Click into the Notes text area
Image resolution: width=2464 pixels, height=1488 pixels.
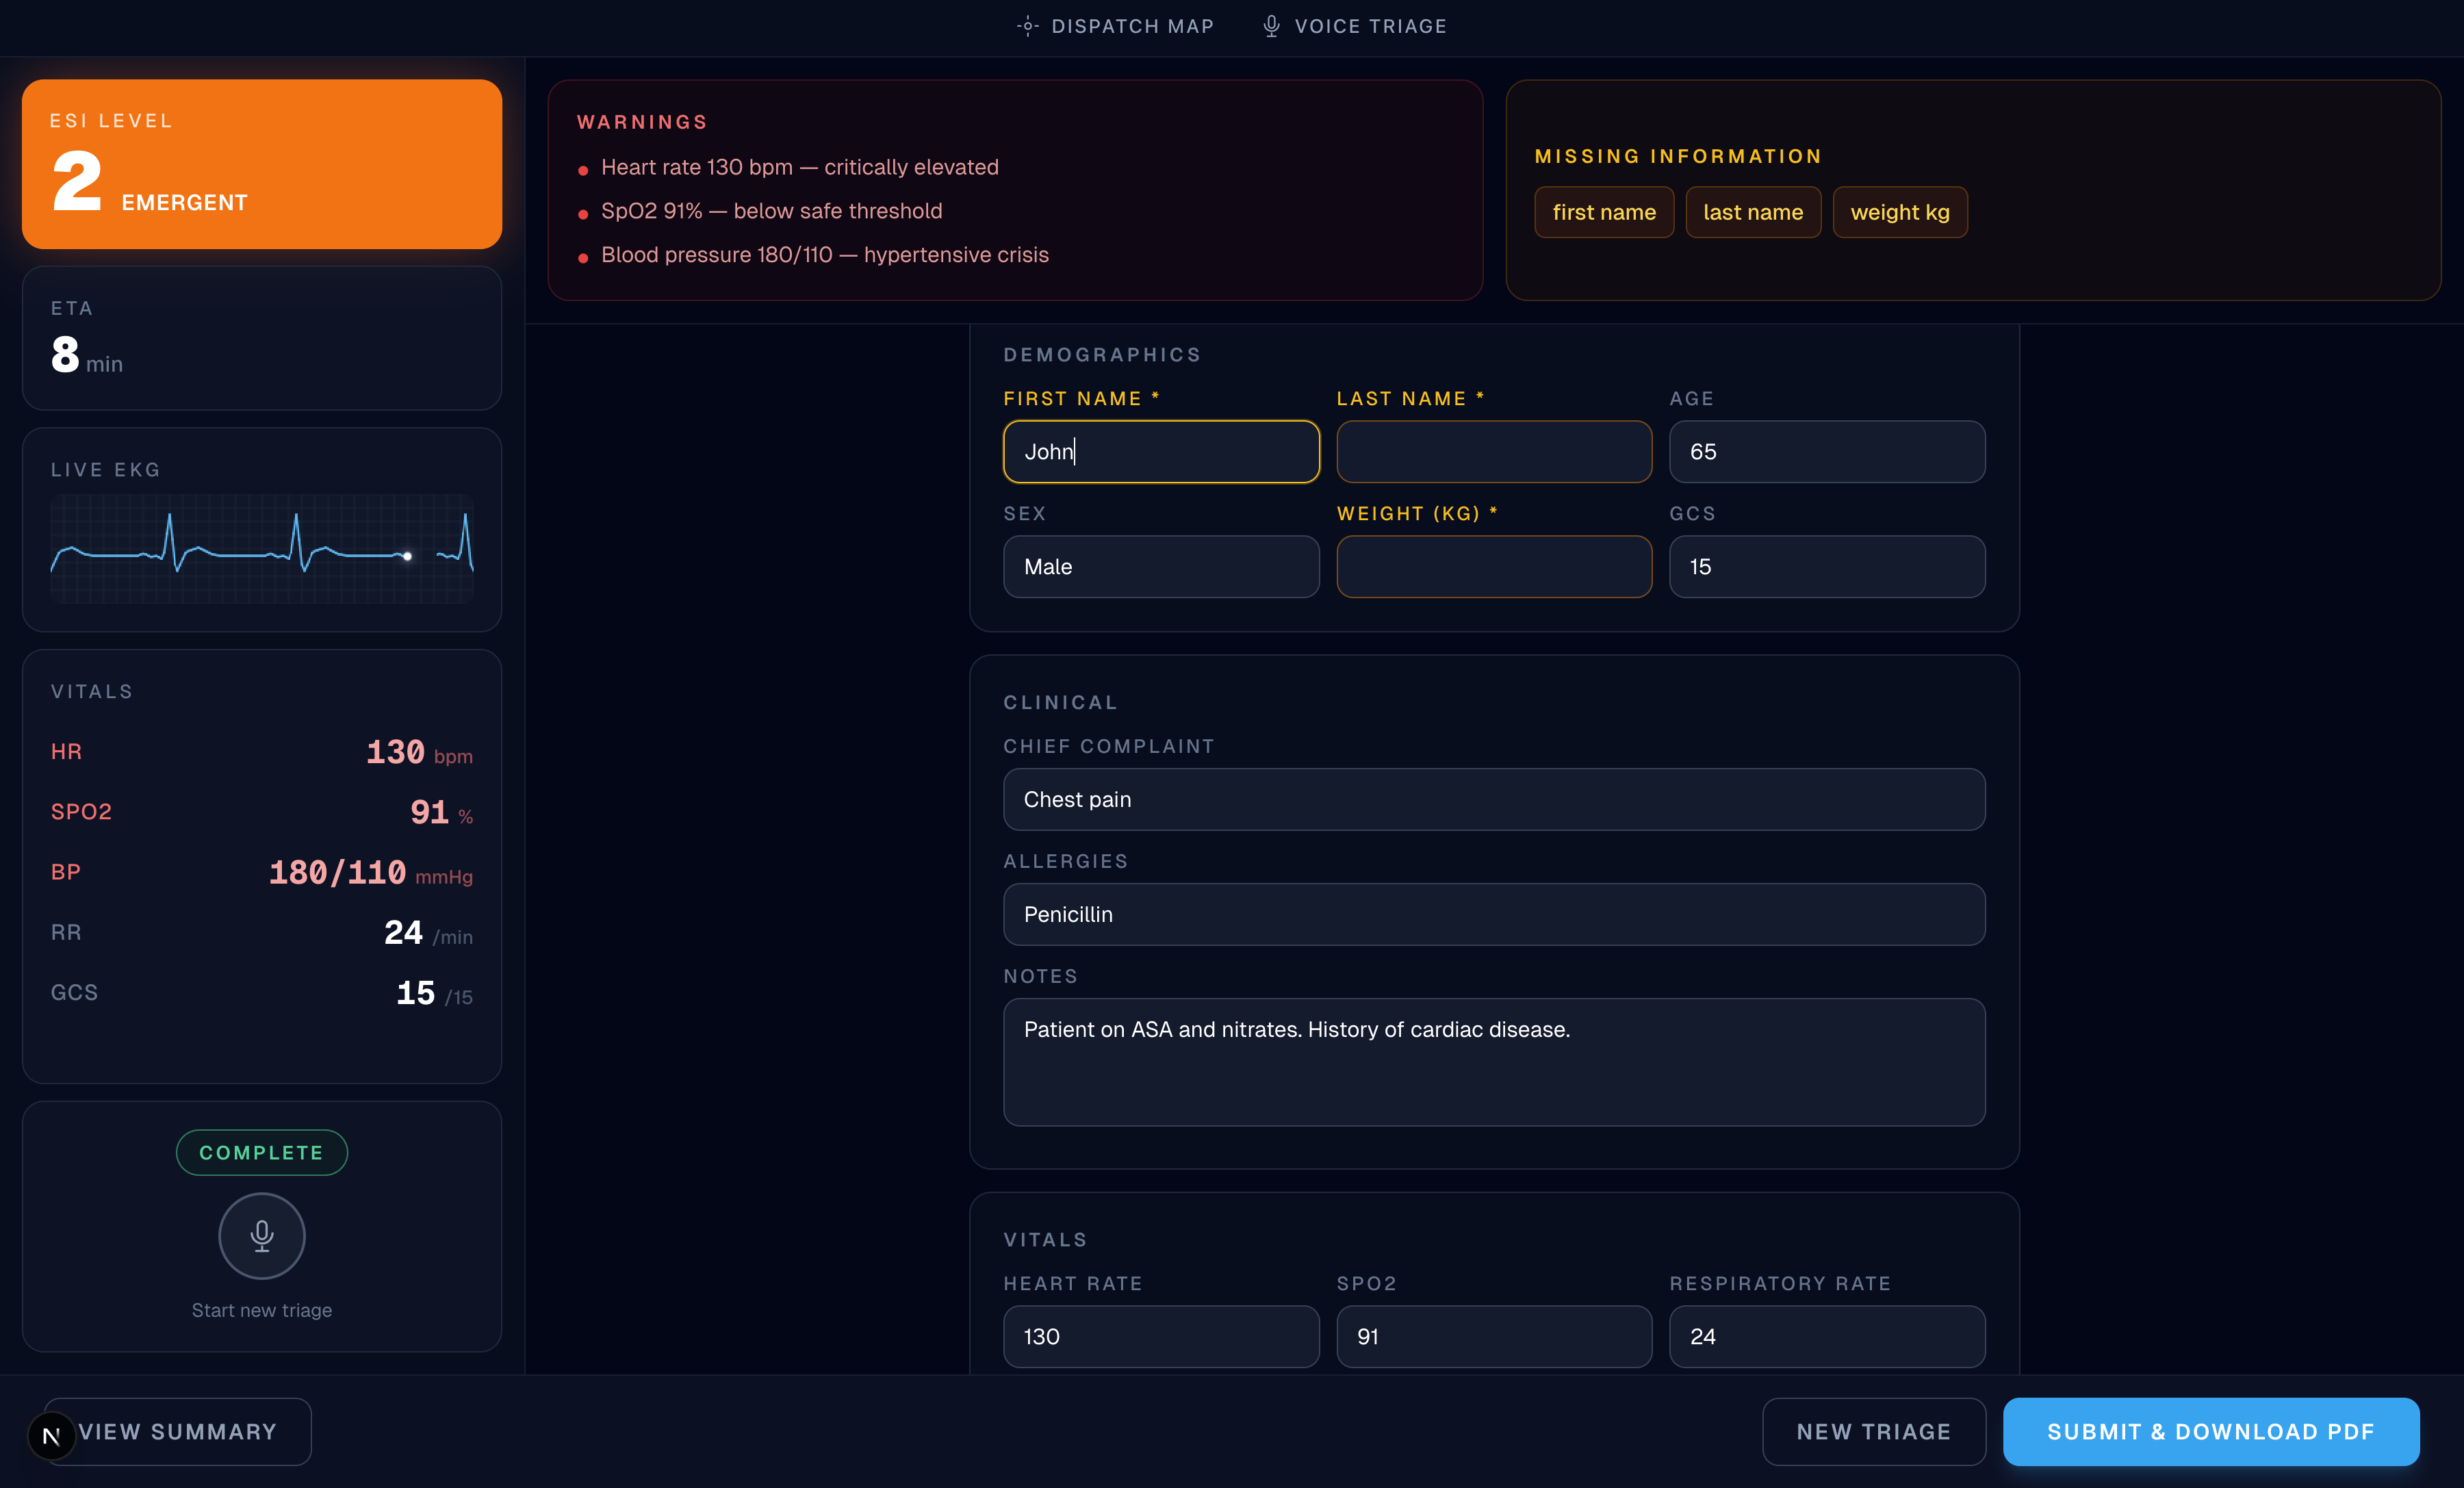click(1493, 1062)
